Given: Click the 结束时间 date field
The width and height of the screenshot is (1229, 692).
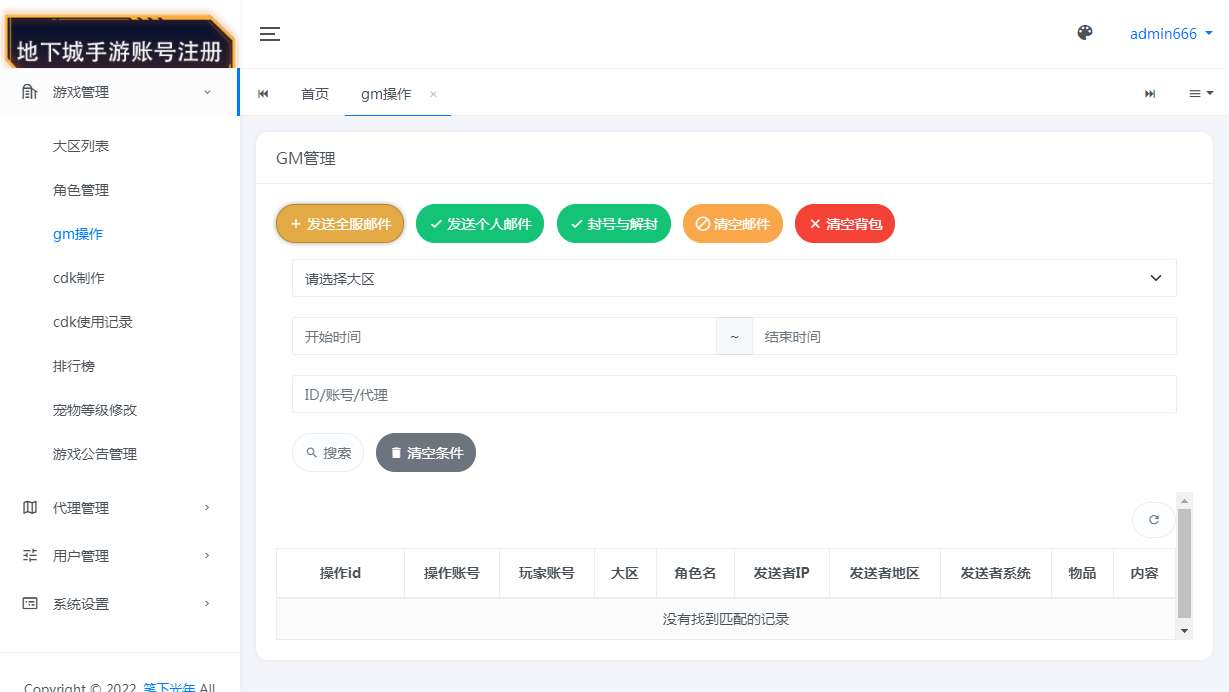Looking at the screenshot, I should [x=964, y=336].
